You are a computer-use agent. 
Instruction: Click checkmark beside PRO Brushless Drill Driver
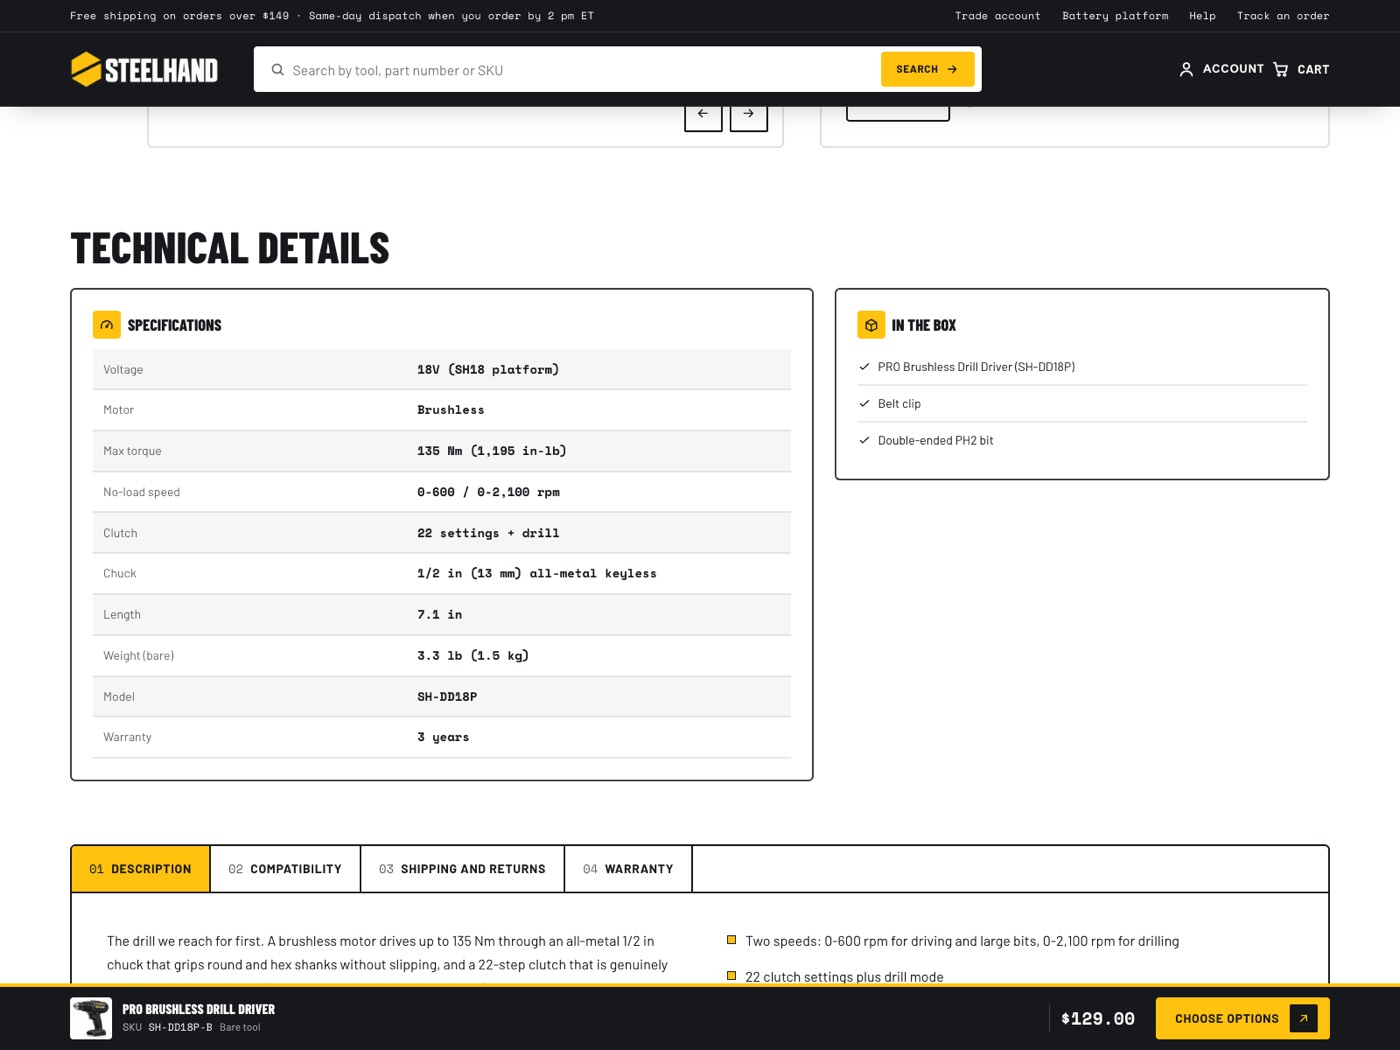click(x=864, y=367)
